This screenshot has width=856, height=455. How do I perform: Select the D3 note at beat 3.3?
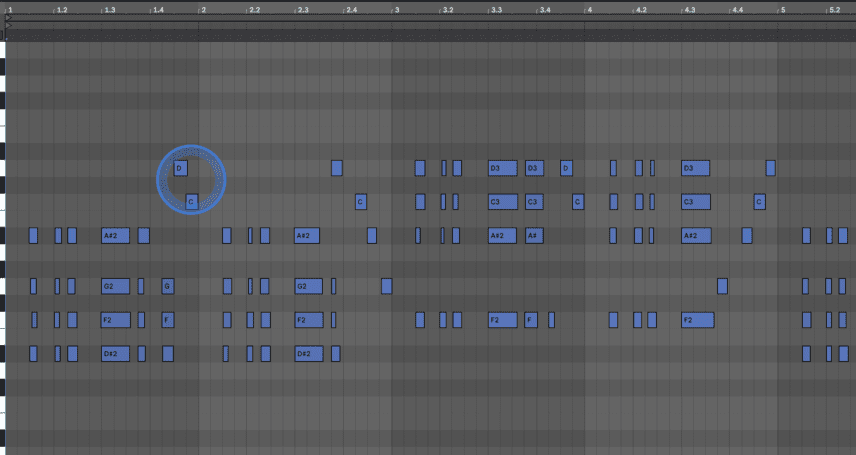click(x=503, y=168)
